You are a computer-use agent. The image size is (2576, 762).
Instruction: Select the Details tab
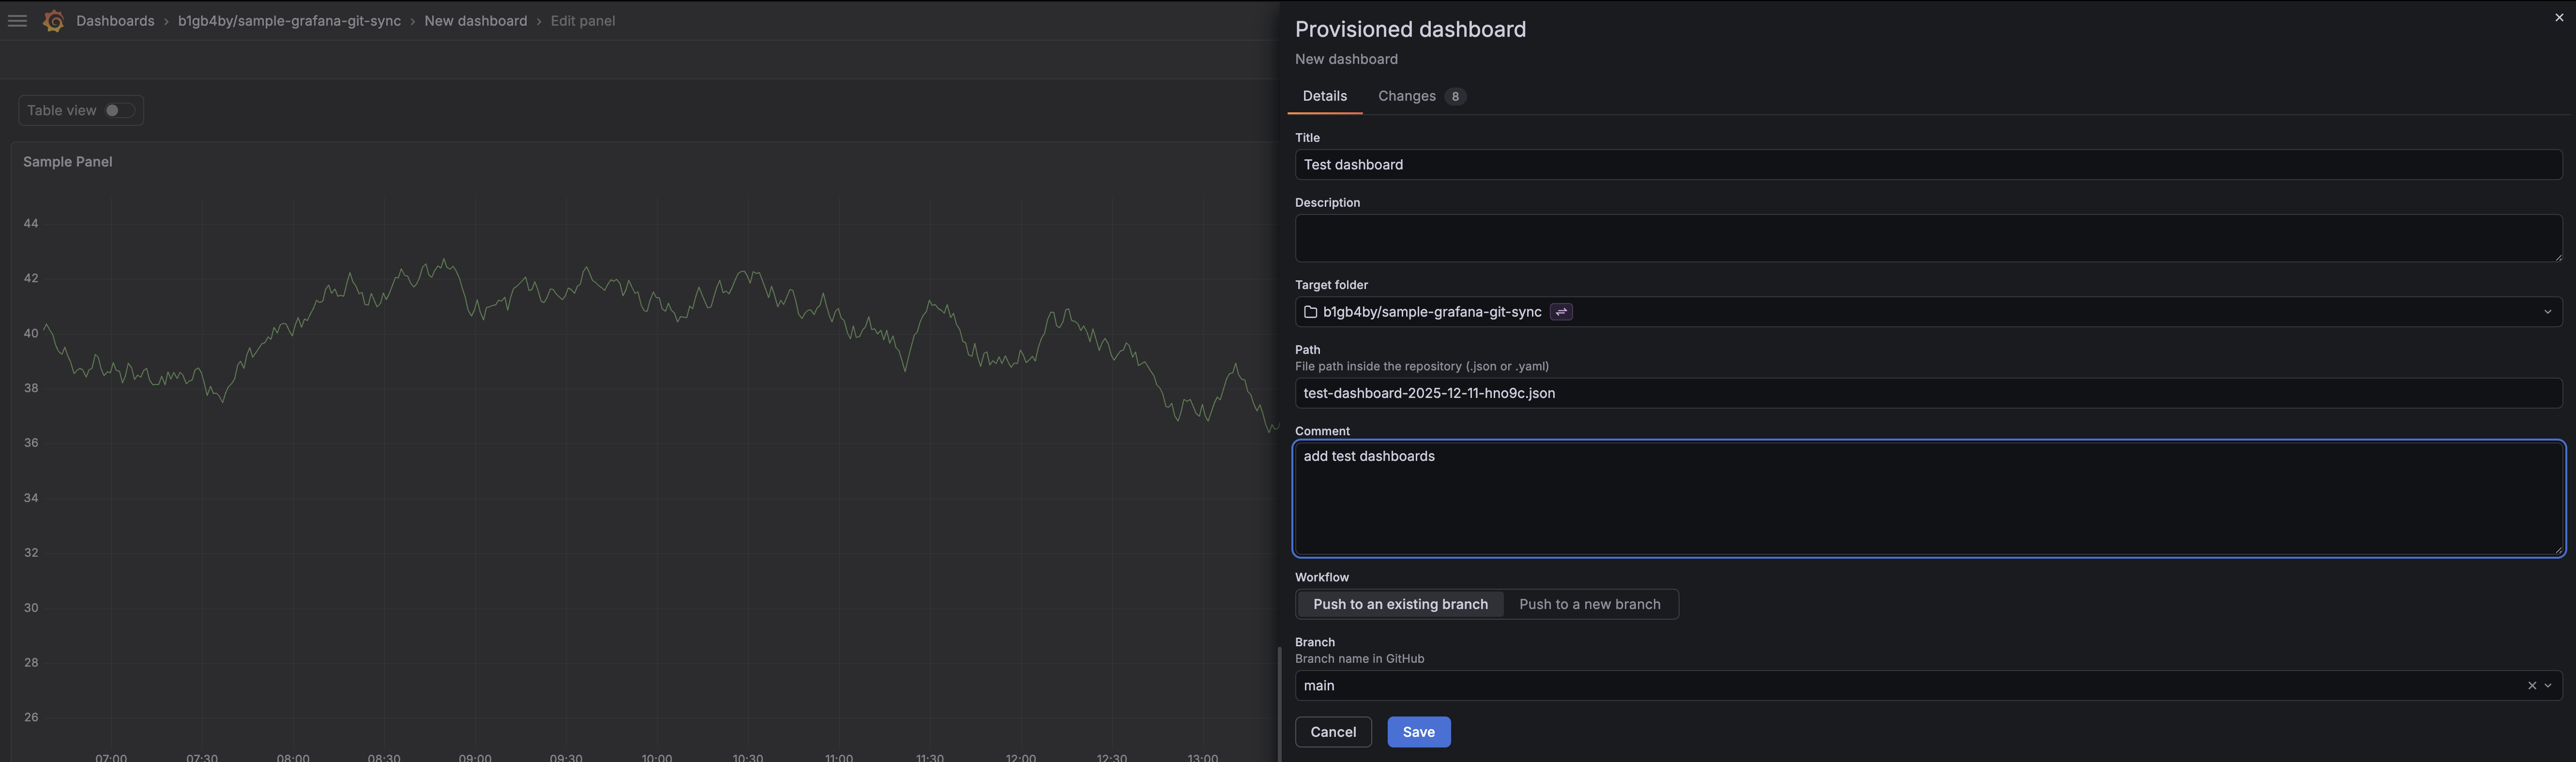pyautogui.click(x=1325, y=96)
